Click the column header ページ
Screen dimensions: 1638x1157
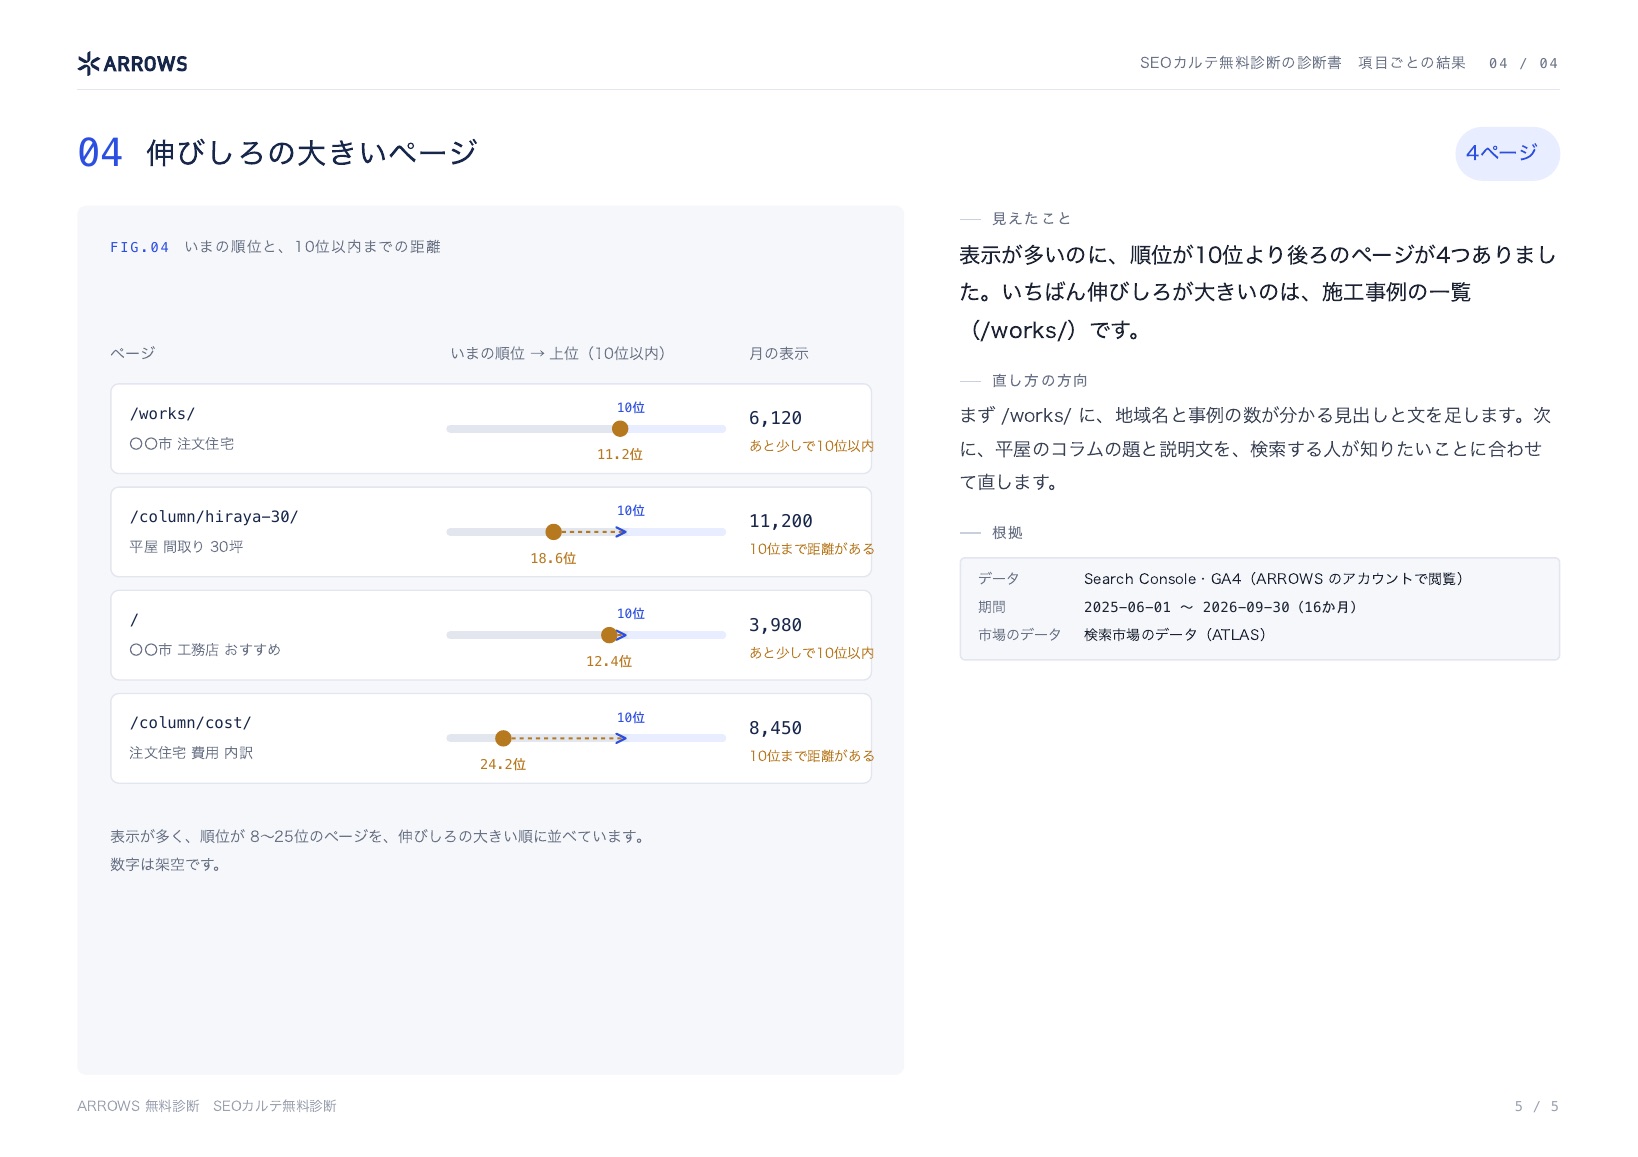click(x=132, y=354)
